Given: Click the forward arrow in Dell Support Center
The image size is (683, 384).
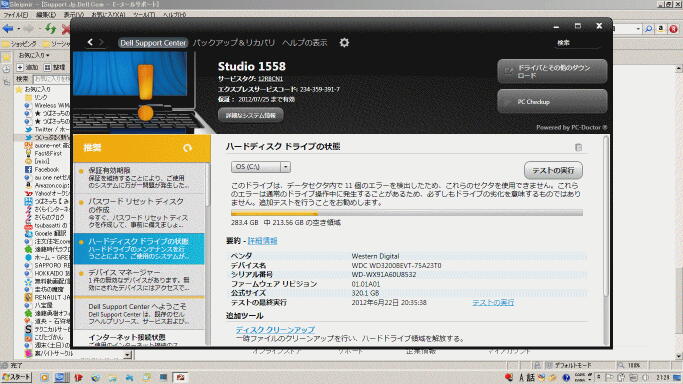Looking at the screenshot, I should coord(101,42).
